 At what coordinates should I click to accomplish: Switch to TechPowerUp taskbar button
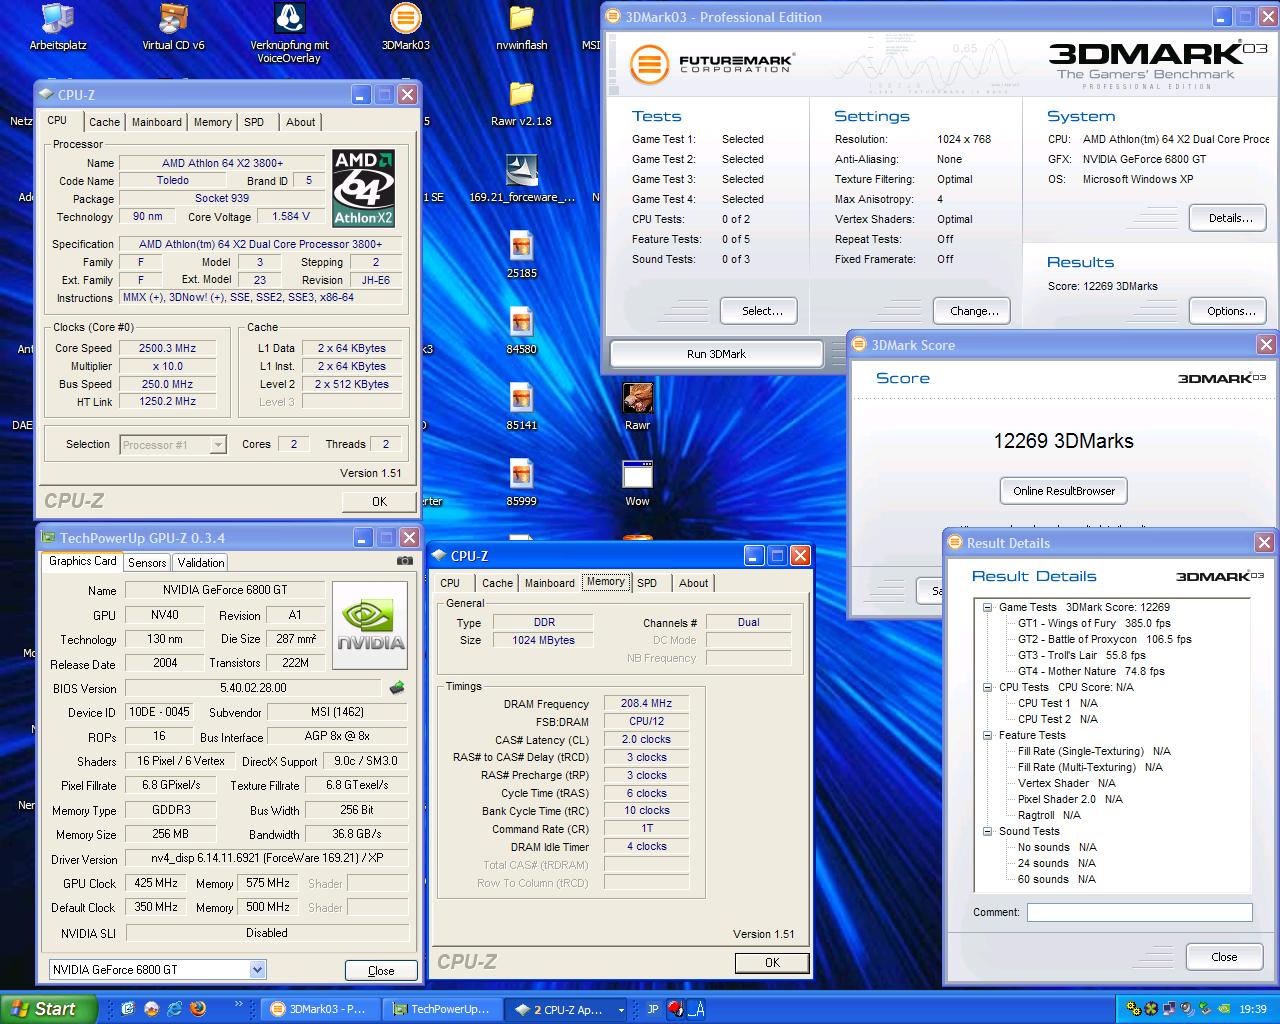coord(441,1010)
